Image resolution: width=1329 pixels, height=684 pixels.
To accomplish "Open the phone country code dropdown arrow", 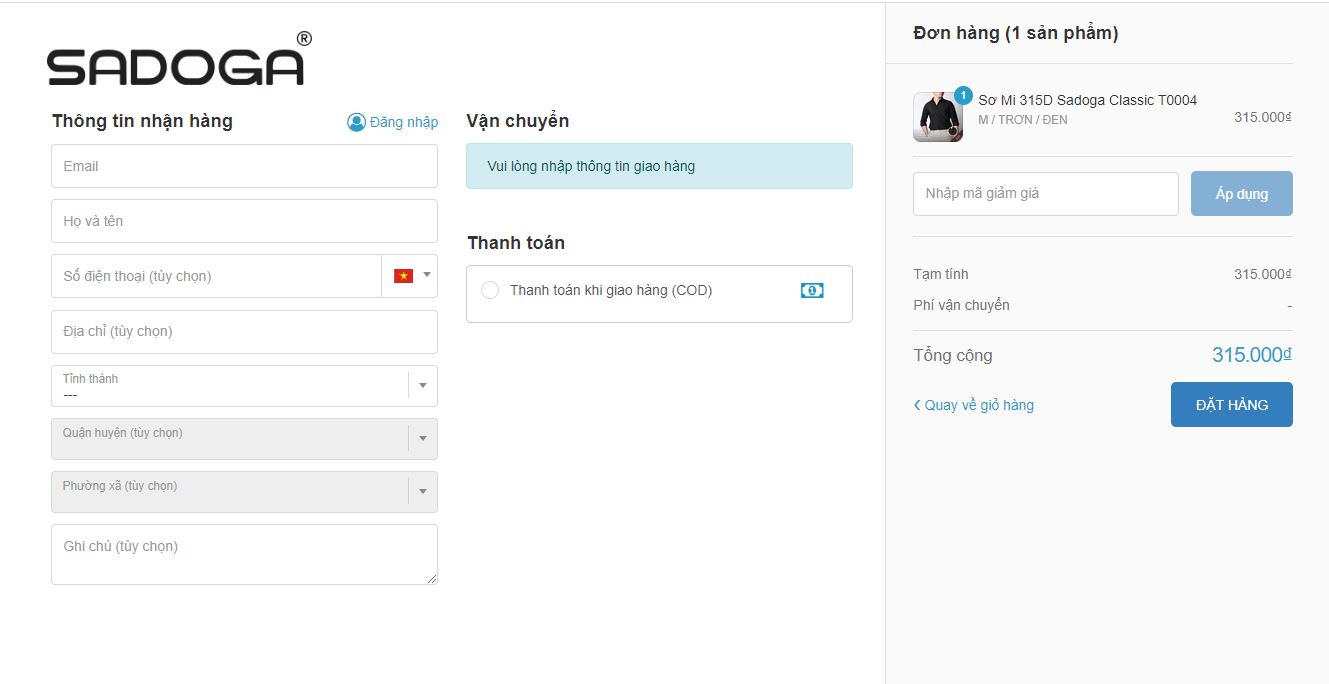I will tap(427, 275).
